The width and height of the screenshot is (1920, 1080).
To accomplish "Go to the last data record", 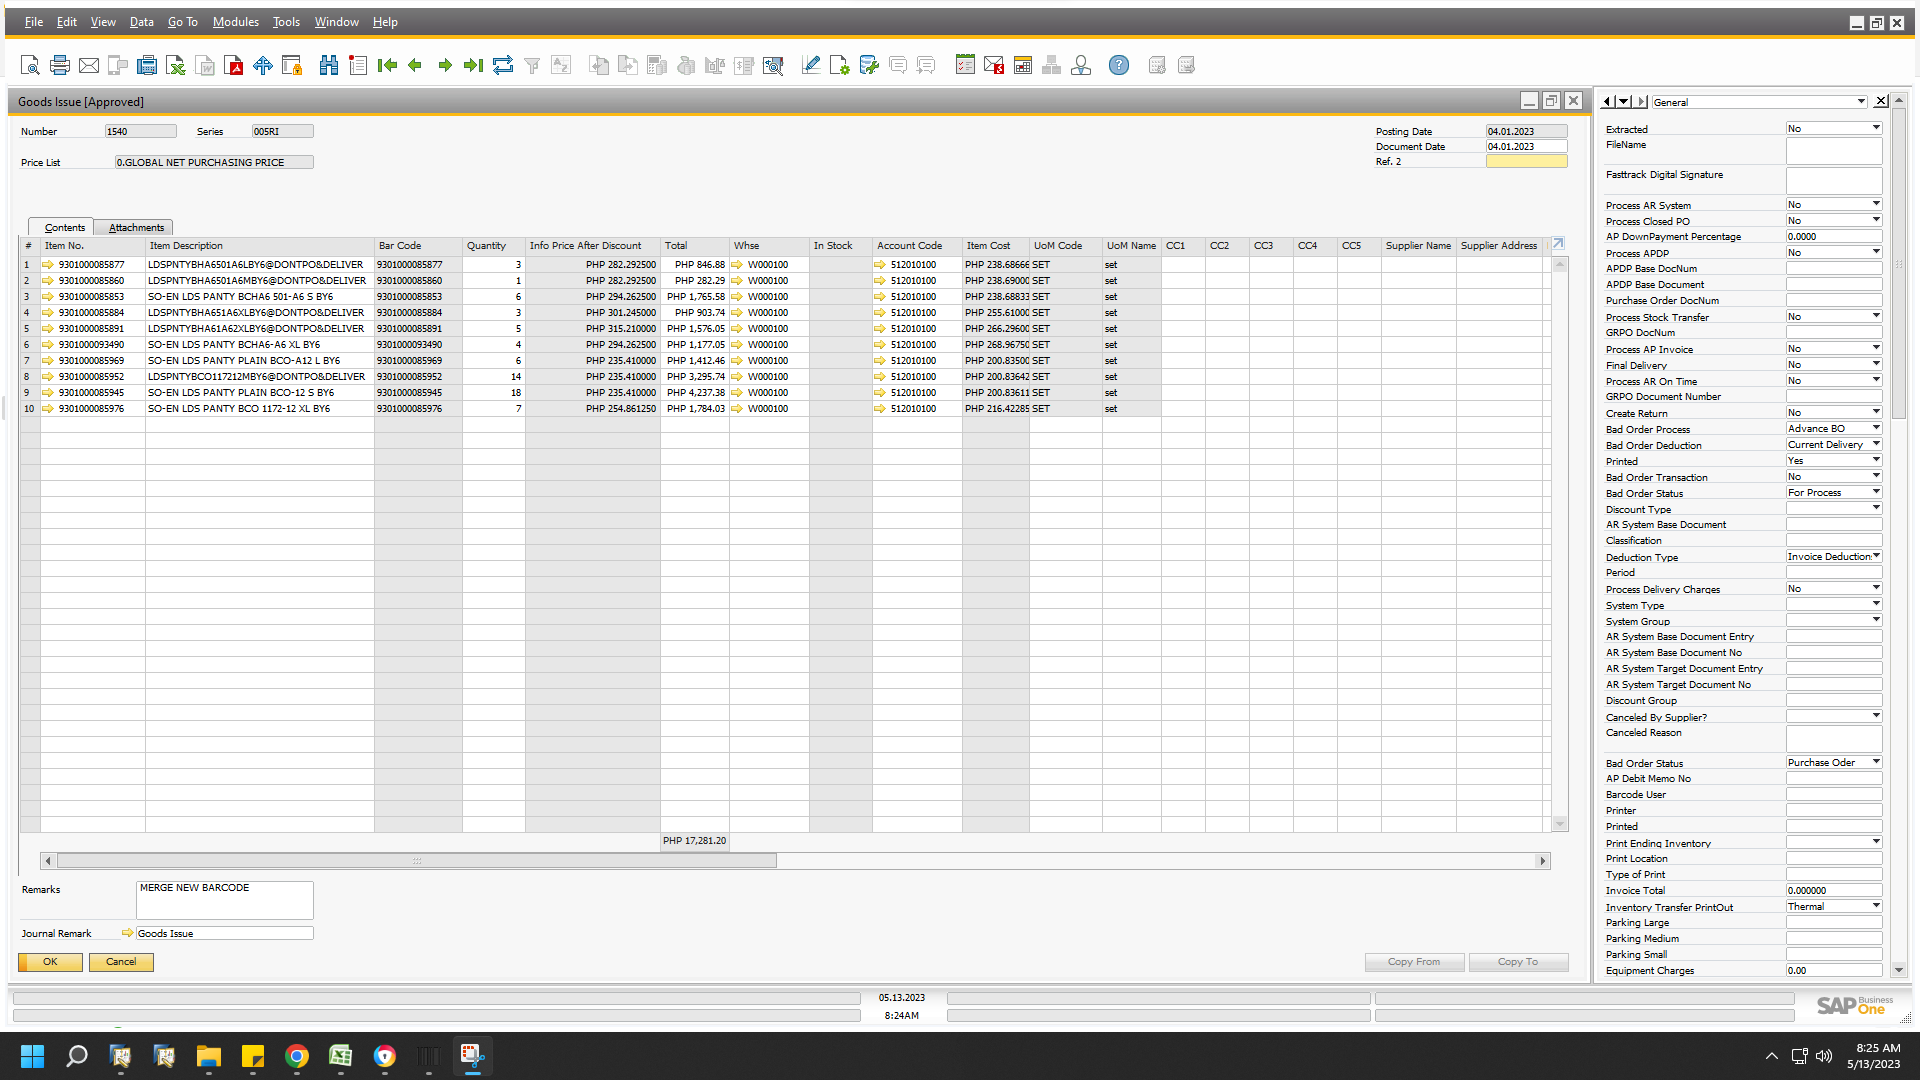I will pyautogui.click(x=474, y=66).
